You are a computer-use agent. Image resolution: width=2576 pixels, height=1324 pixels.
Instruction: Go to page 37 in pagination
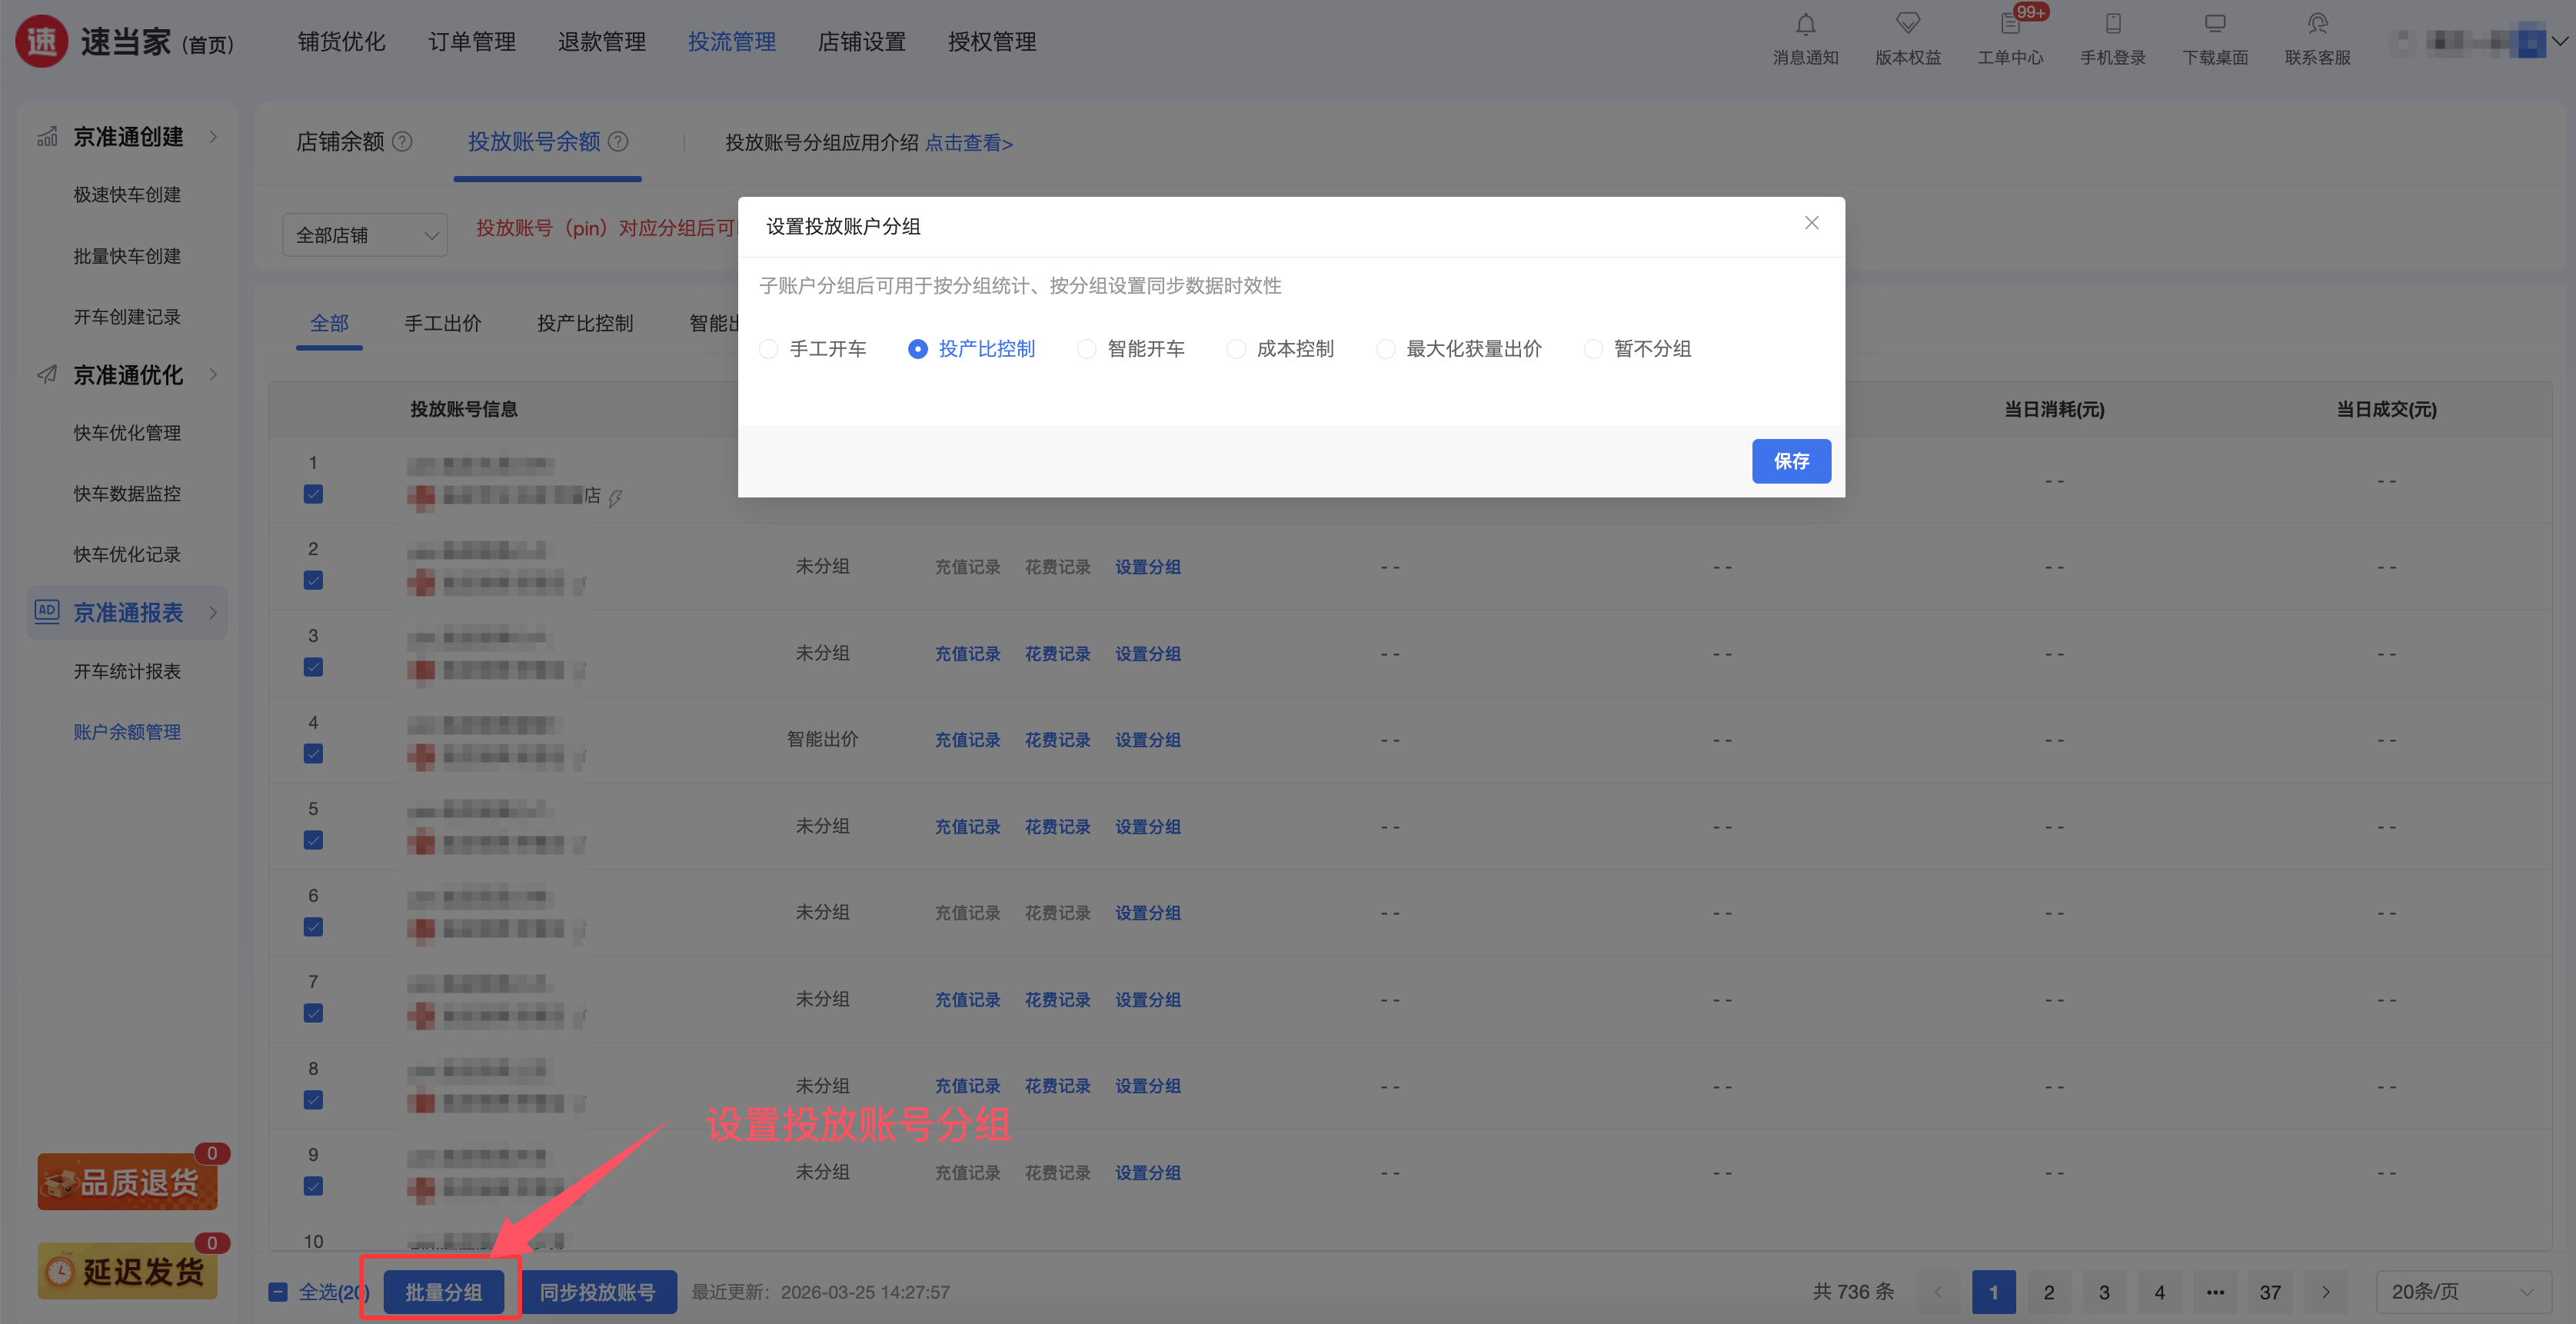coord(2270,1292)
